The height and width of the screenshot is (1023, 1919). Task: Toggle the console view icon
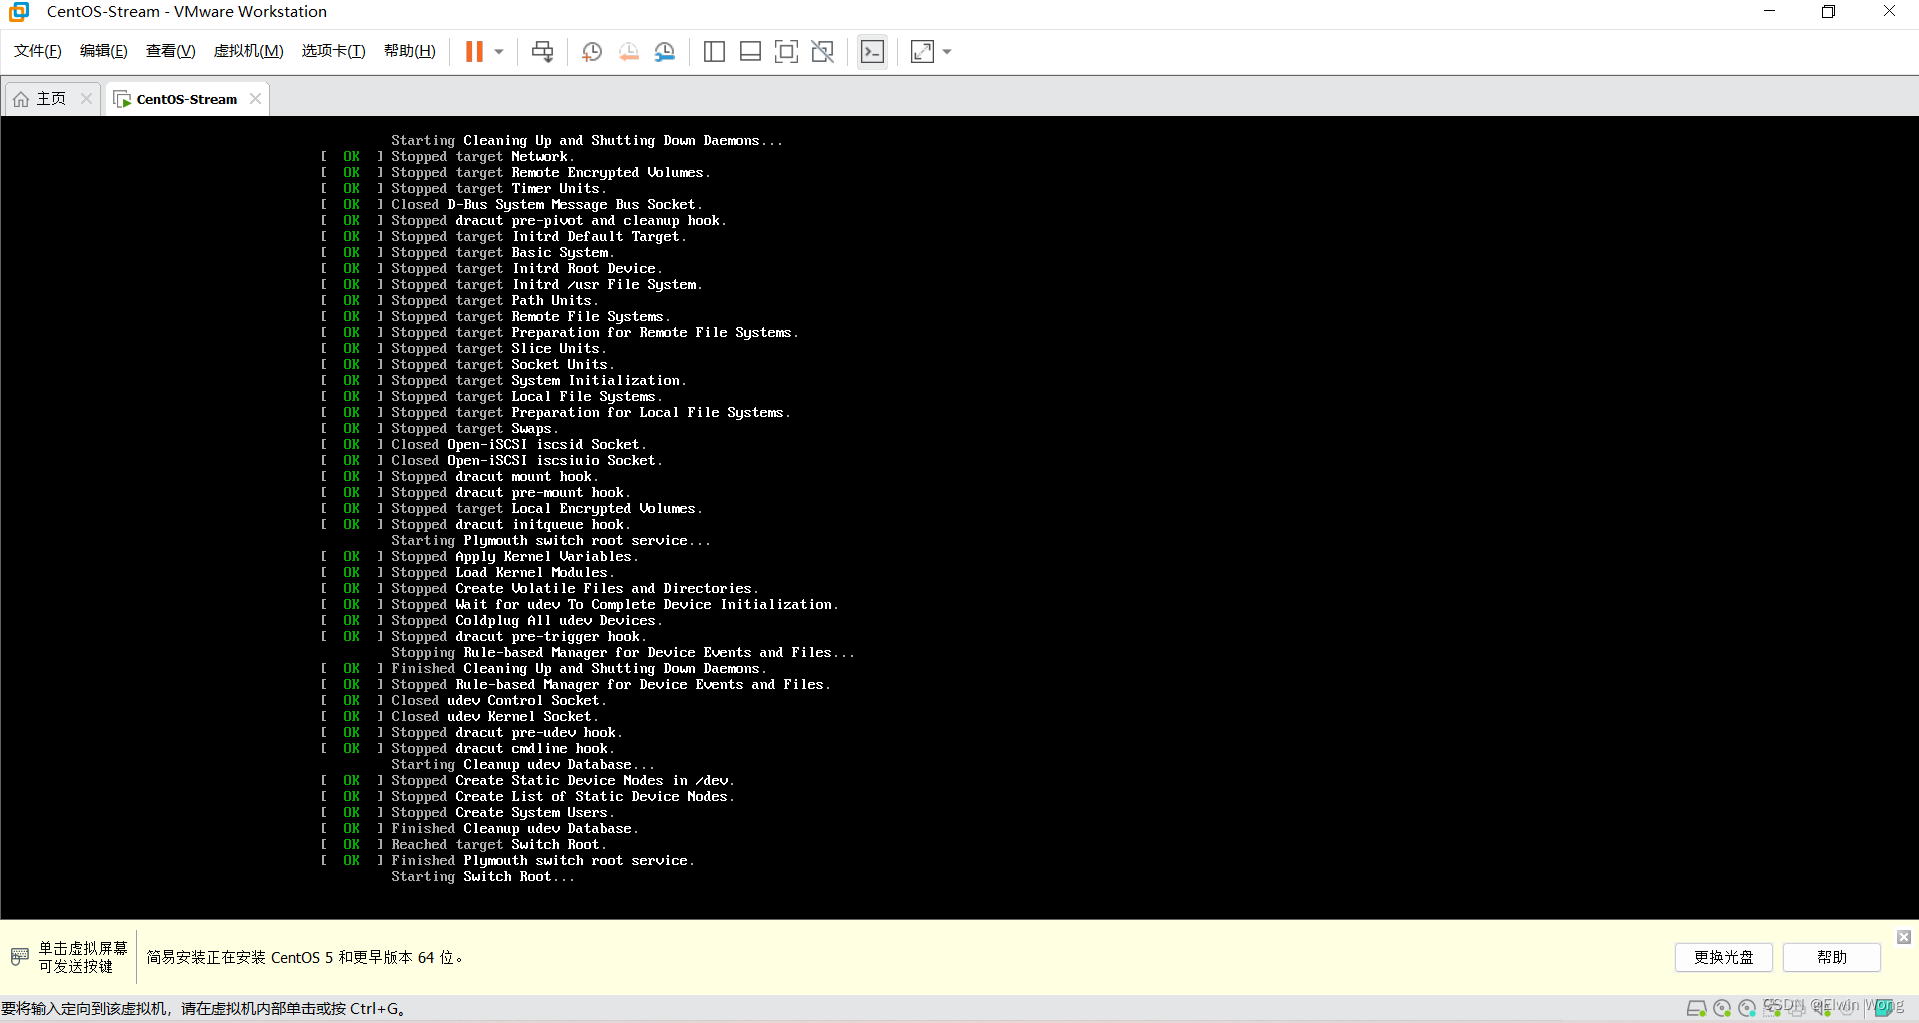(x=872, y=51)
